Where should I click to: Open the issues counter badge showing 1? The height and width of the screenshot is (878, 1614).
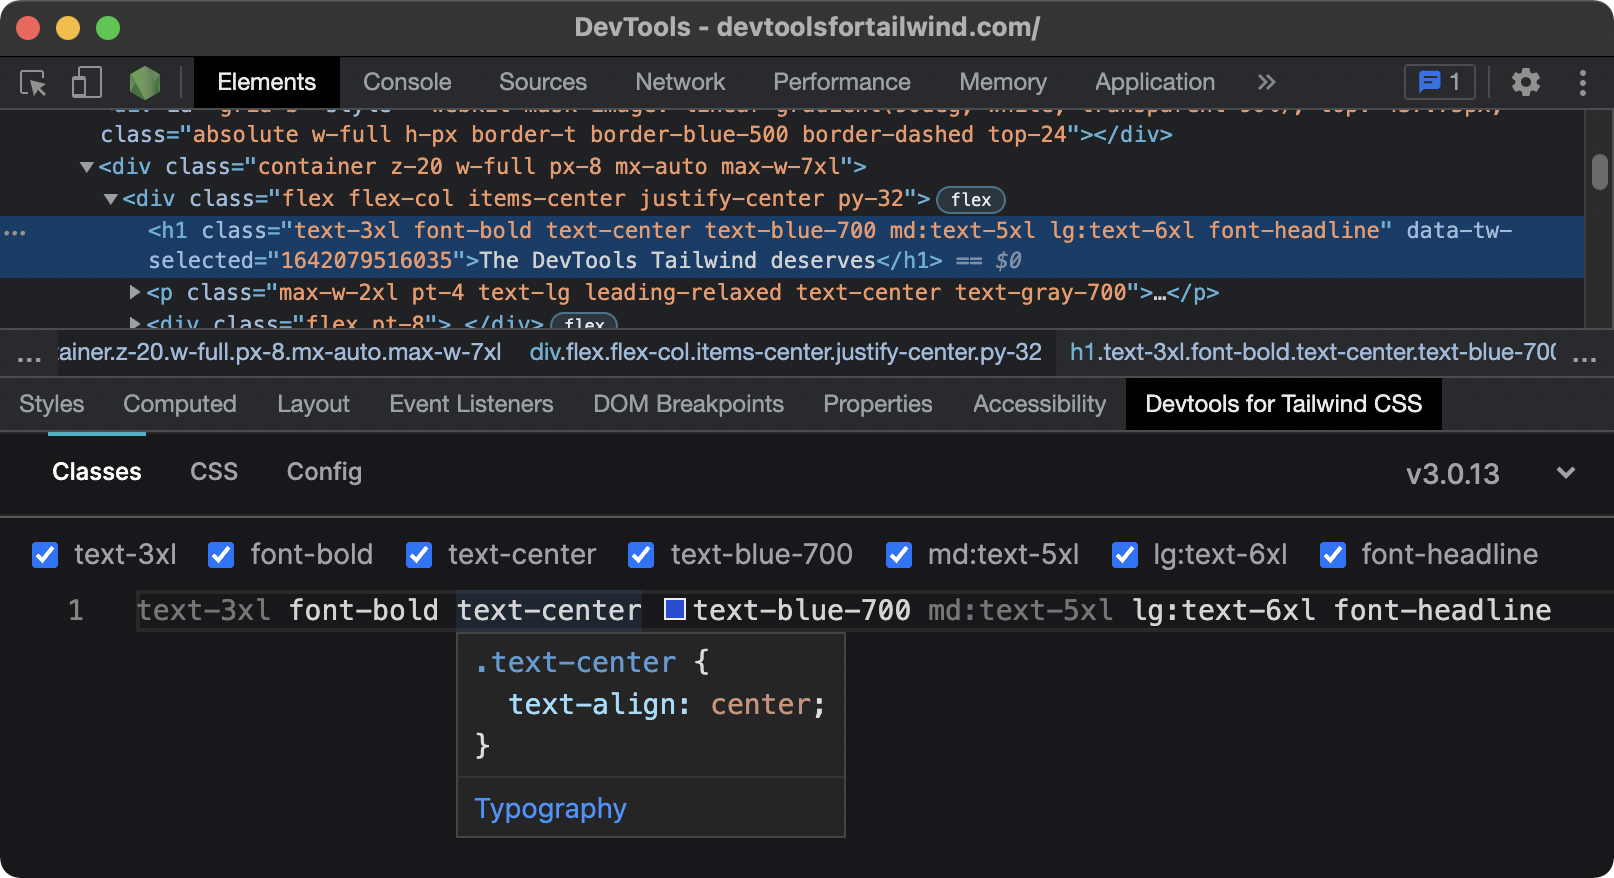pos(1440,82)
